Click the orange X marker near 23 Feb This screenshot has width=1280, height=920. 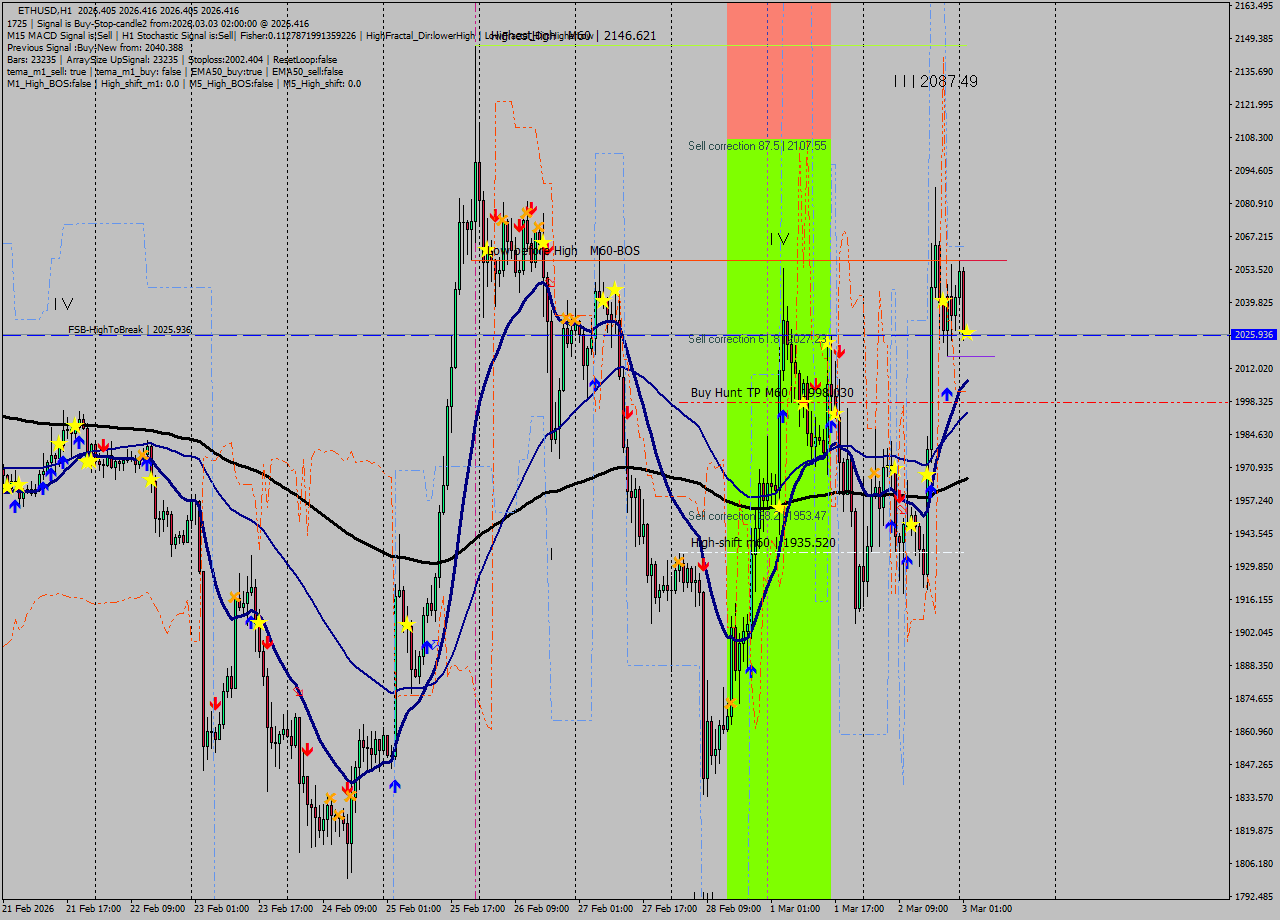point(233,596)
